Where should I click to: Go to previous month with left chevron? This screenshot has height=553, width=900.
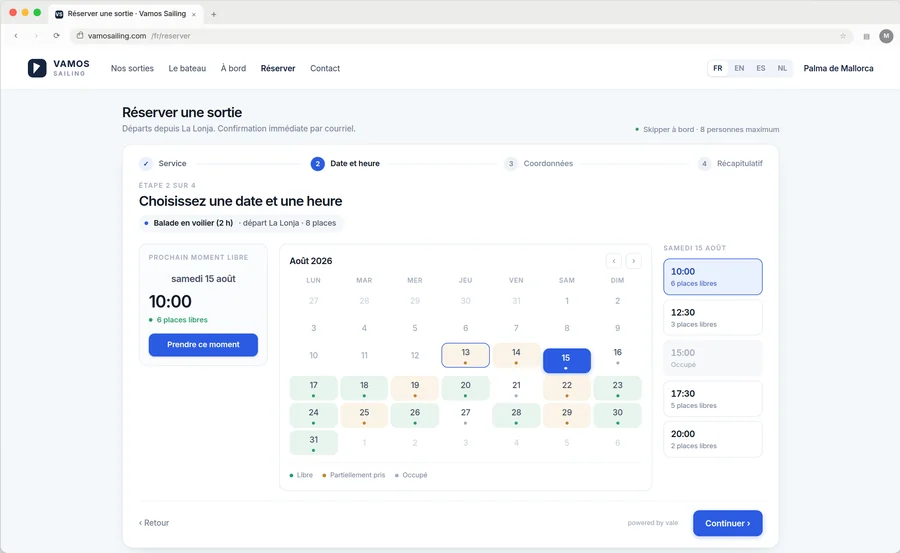point(614,261)
